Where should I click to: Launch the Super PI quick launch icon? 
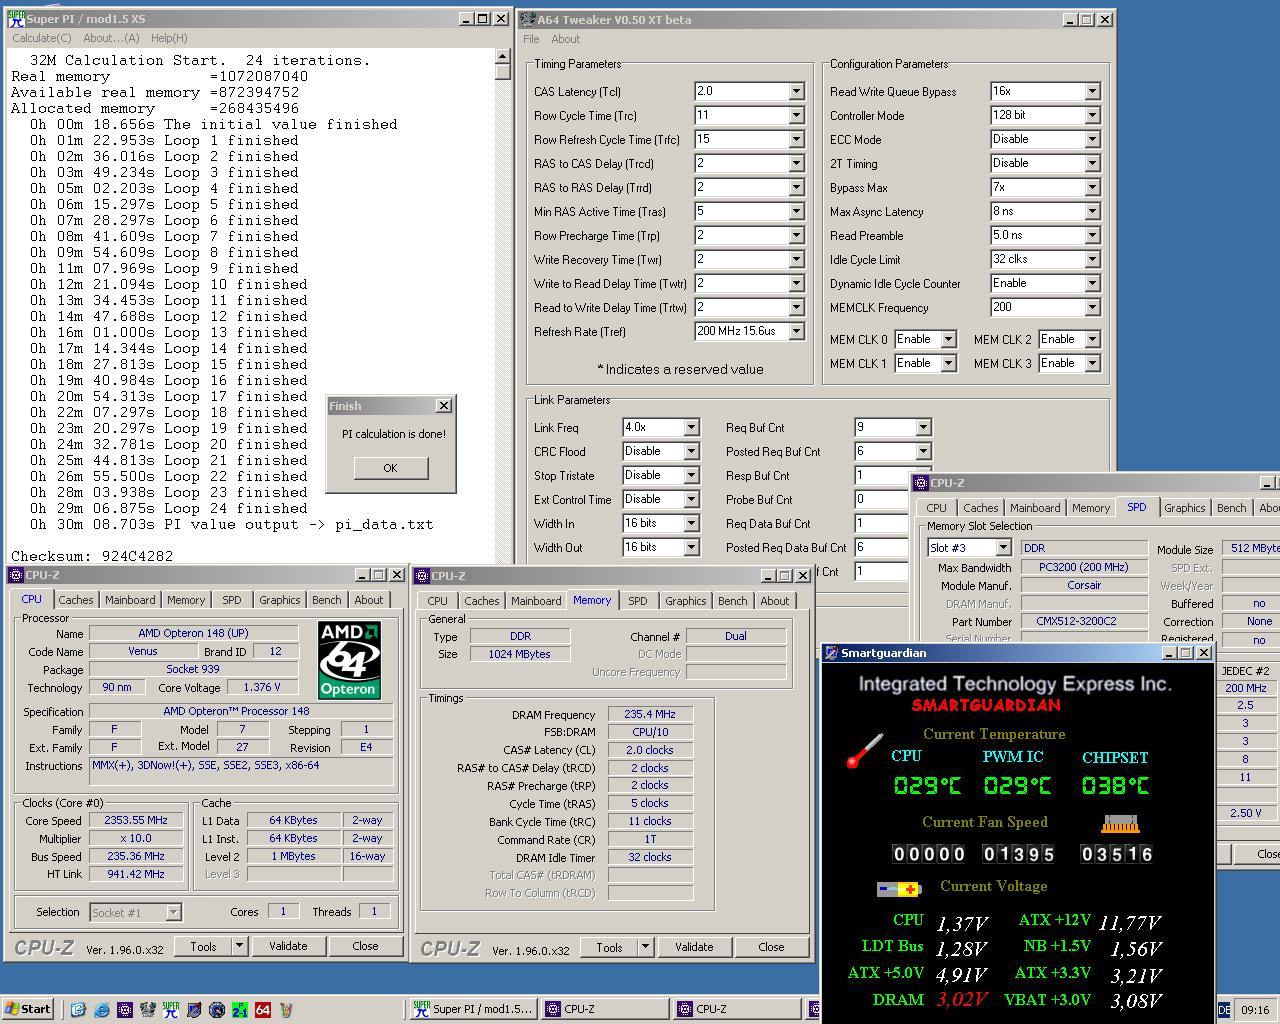tap(171, 1010)
